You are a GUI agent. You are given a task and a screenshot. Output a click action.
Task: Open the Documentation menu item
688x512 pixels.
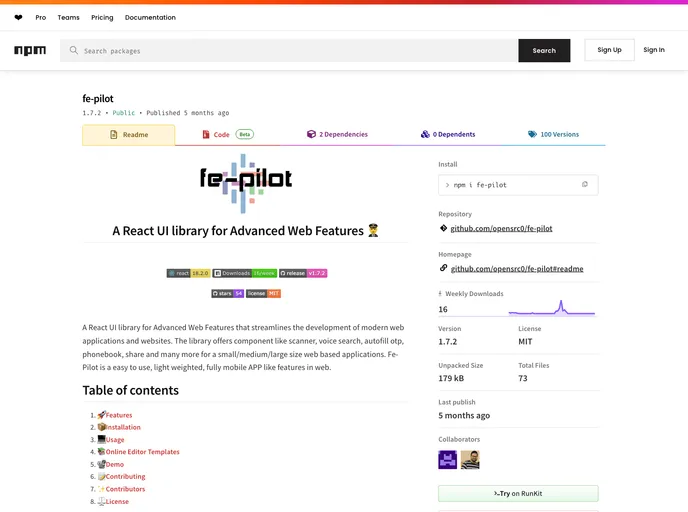click(150, 18)
